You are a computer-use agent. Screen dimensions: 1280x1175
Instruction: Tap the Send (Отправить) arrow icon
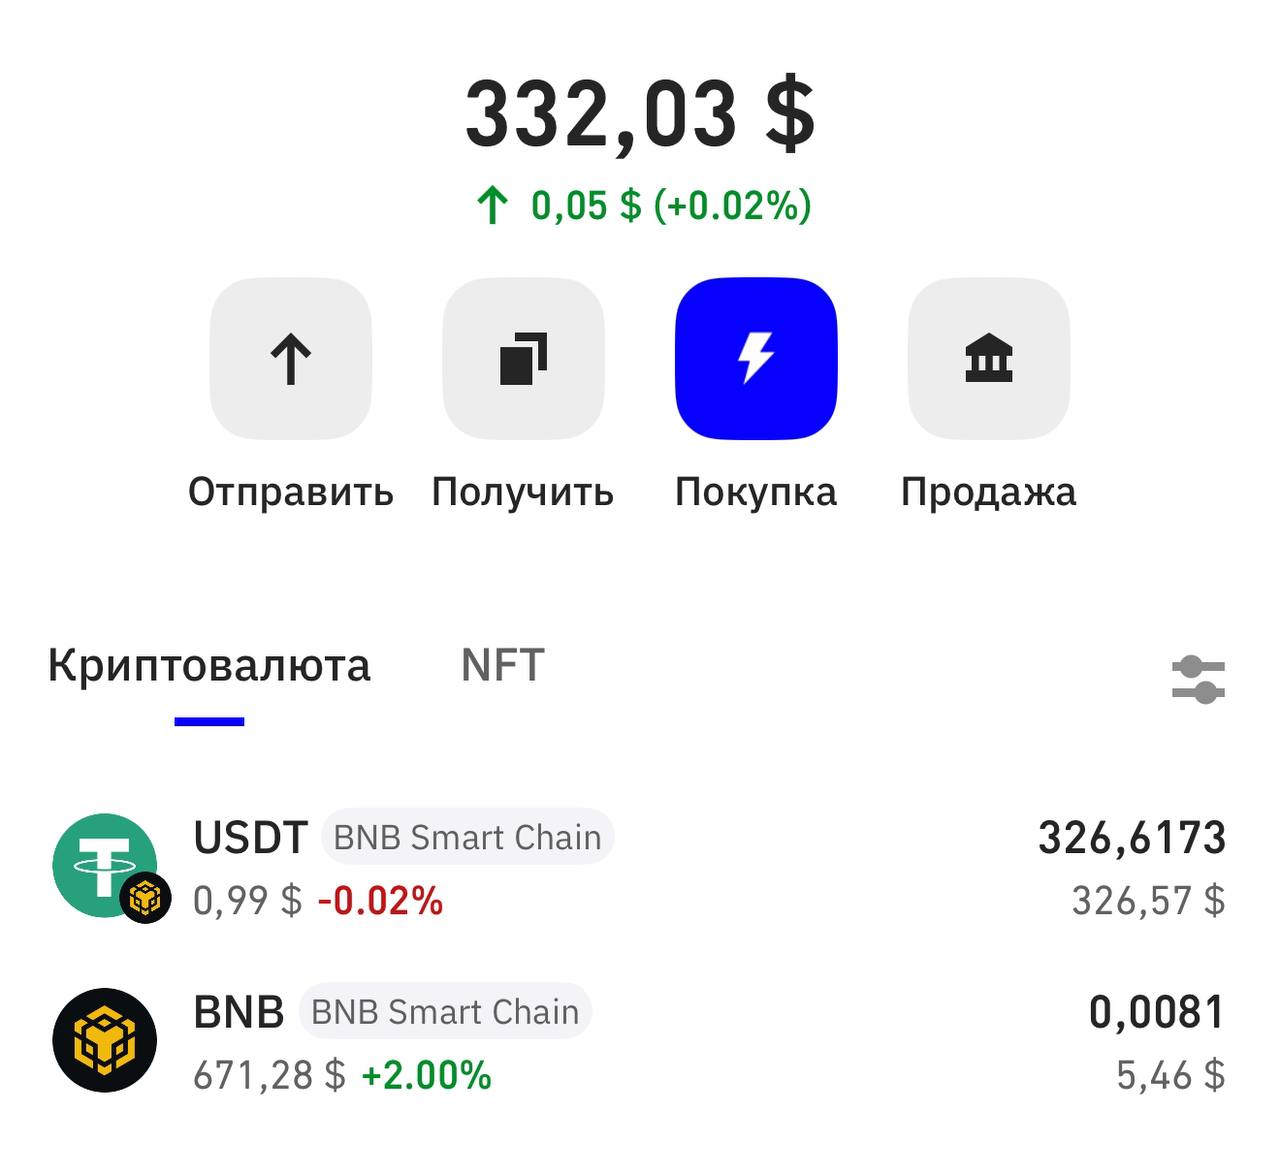point(291,358)
